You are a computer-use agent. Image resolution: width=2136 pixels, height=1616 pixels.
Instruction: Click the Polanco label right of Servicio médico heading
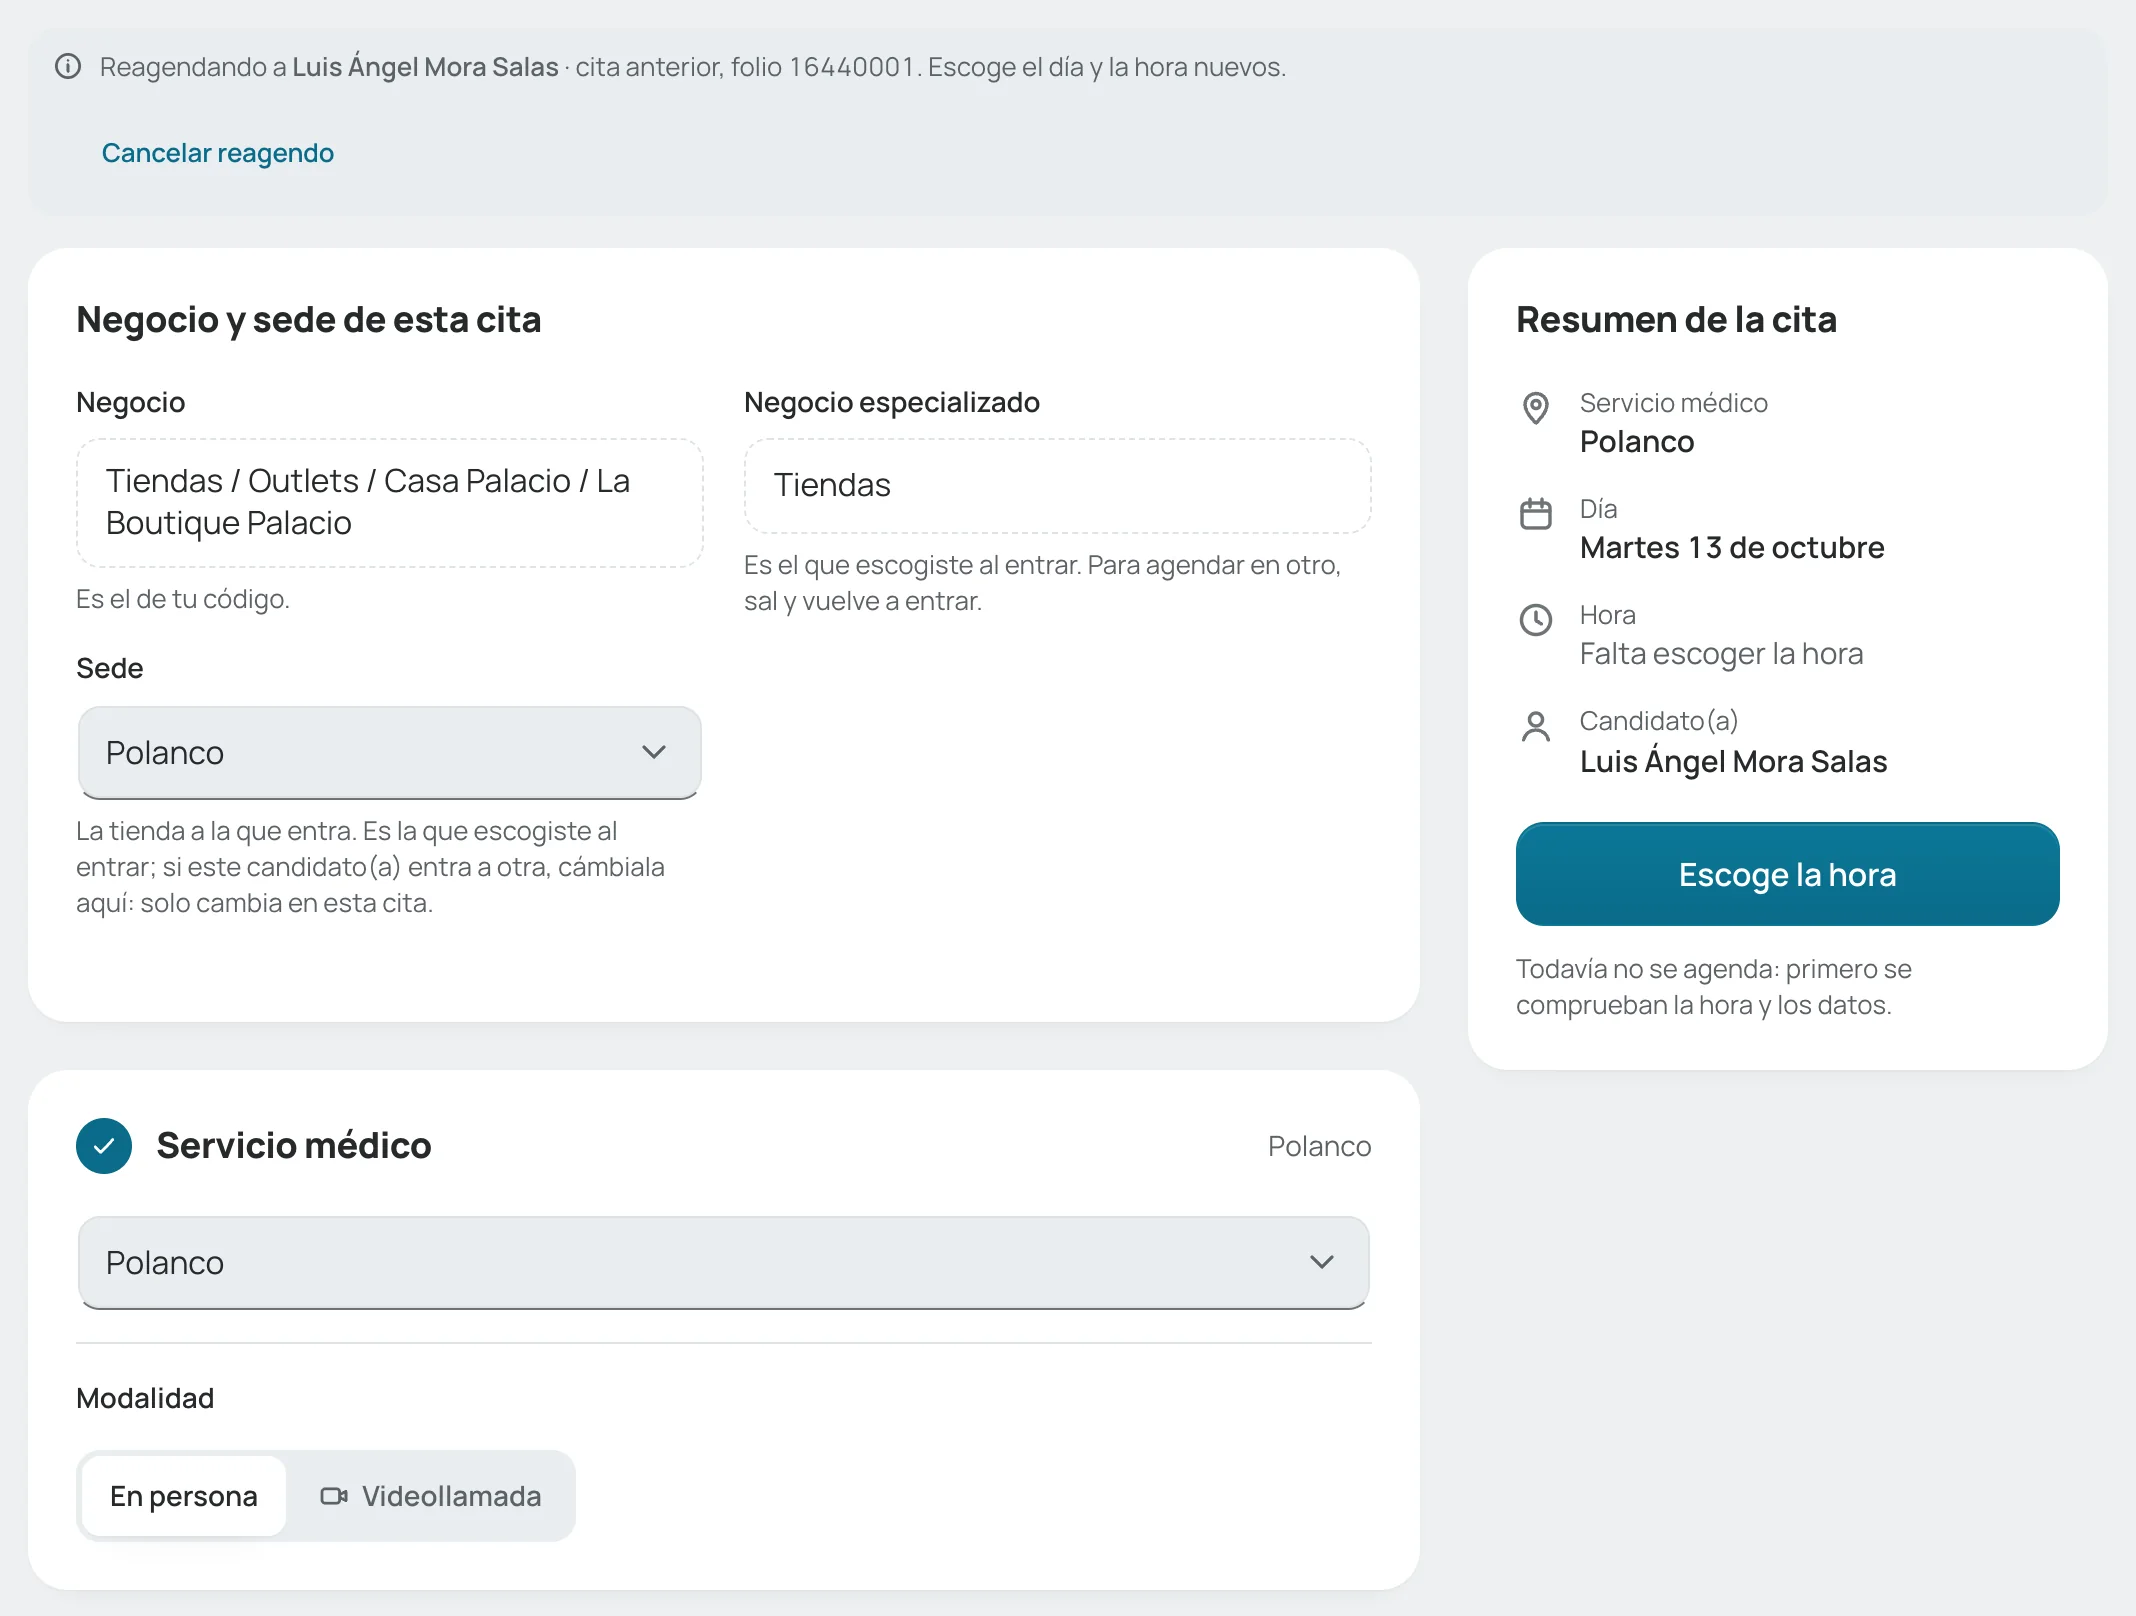coord(1319,1146)
